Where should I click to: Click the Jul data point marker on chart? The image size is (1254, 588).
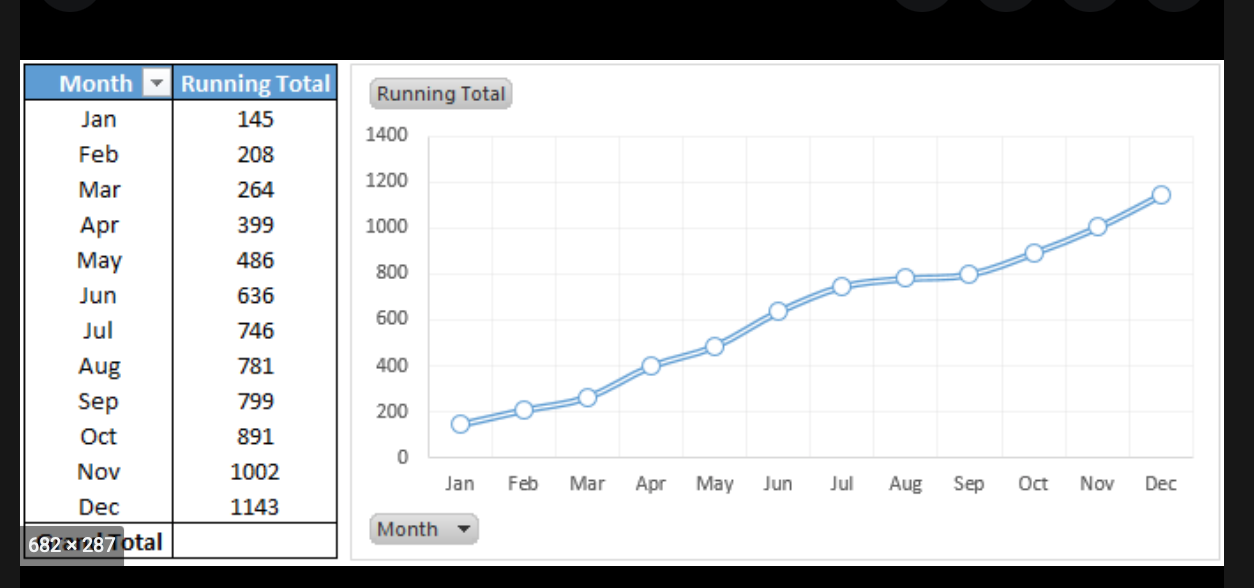point(842,286)
